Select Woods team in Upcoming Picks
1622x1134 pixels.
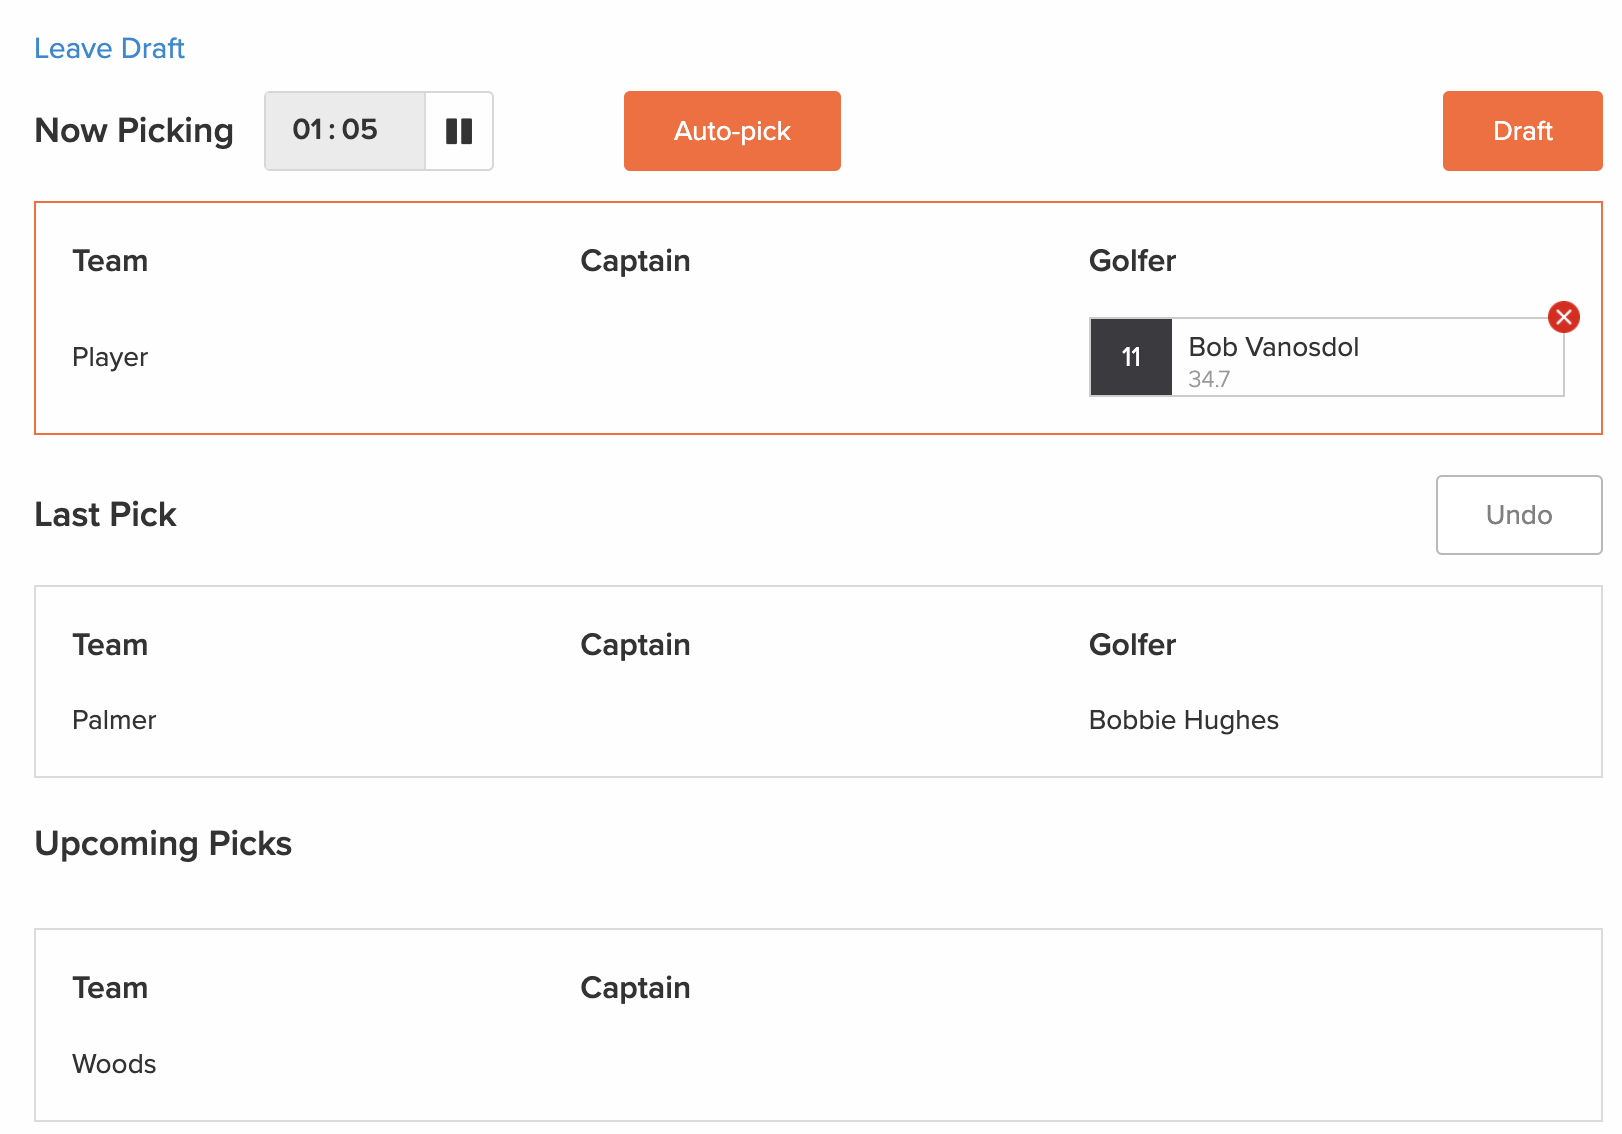coord(114,1064)
